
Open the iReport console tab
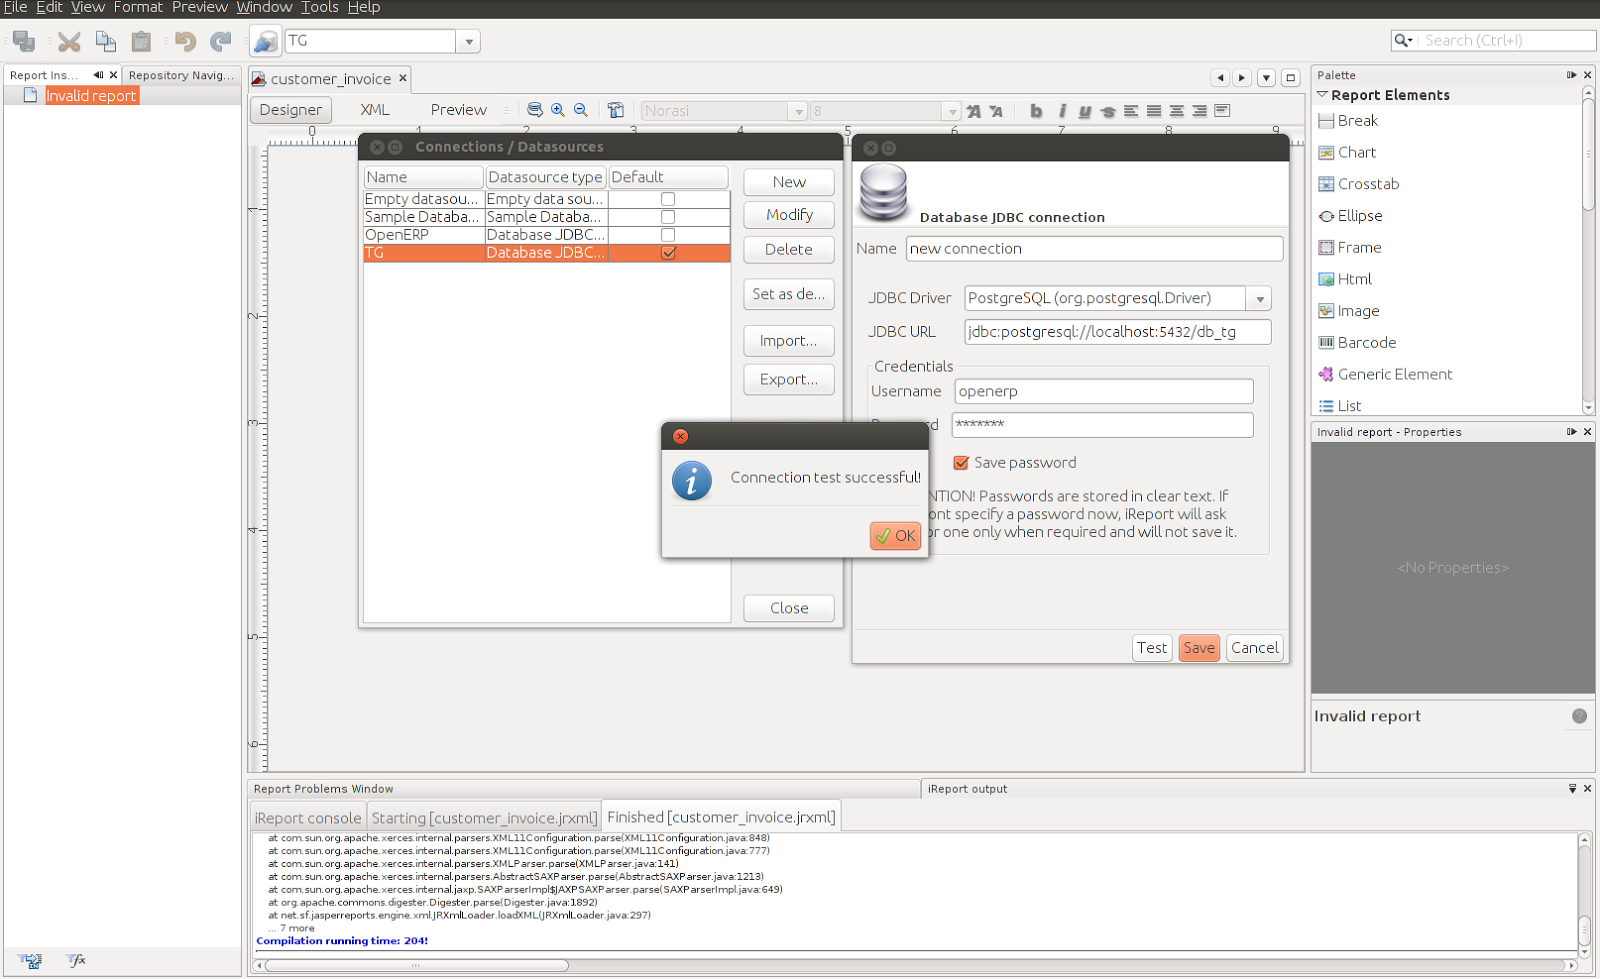[308, 817]
